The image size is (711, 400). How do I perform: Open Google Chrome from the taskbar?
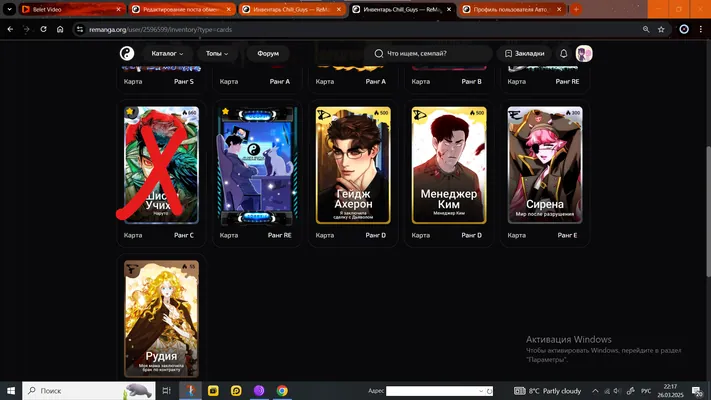click(x=282, y=390)
